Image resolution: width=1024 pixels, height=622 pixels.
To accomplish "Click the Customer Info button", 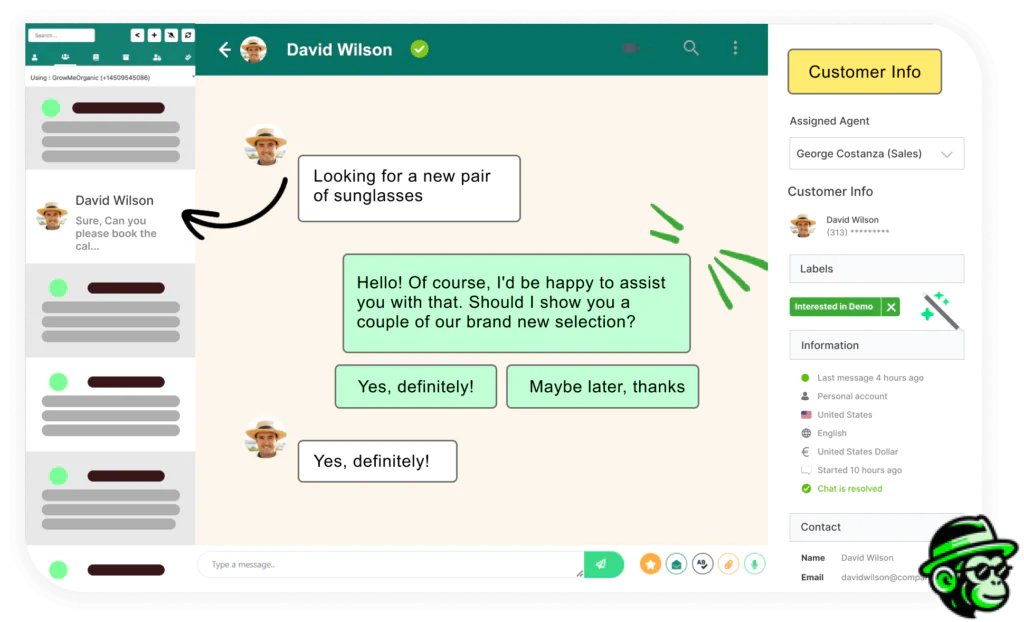I will coord(864,72).
